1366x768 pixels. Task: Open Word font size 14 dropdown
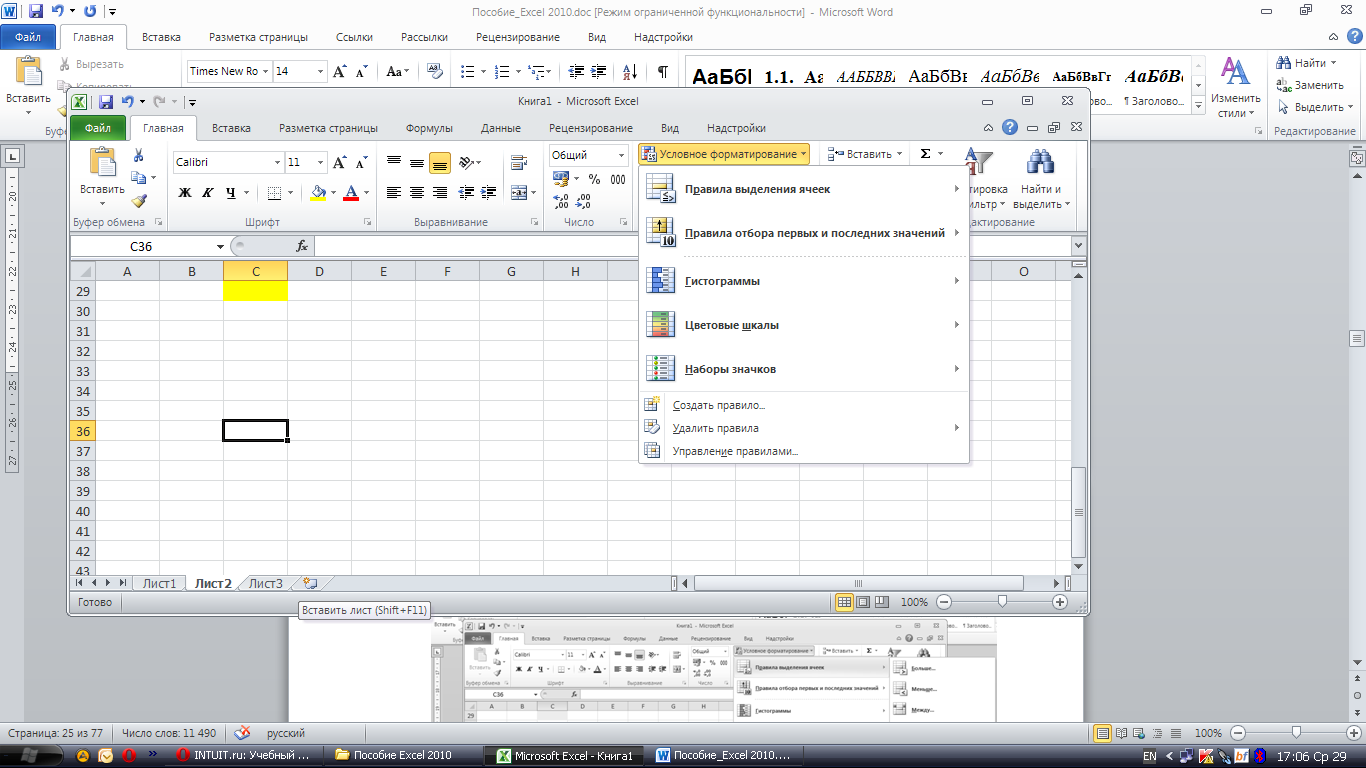[x=320, y=71]
